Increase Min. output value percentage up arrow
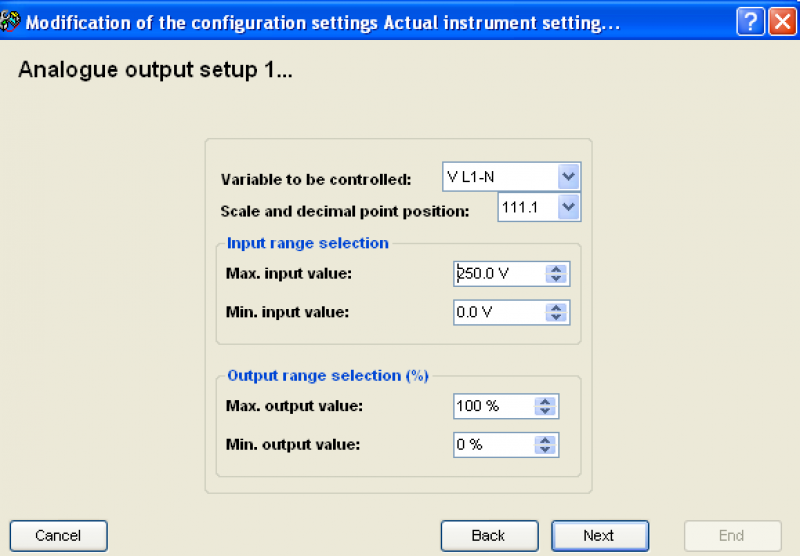This screenshot has height=556, width=800. [545, 440]
